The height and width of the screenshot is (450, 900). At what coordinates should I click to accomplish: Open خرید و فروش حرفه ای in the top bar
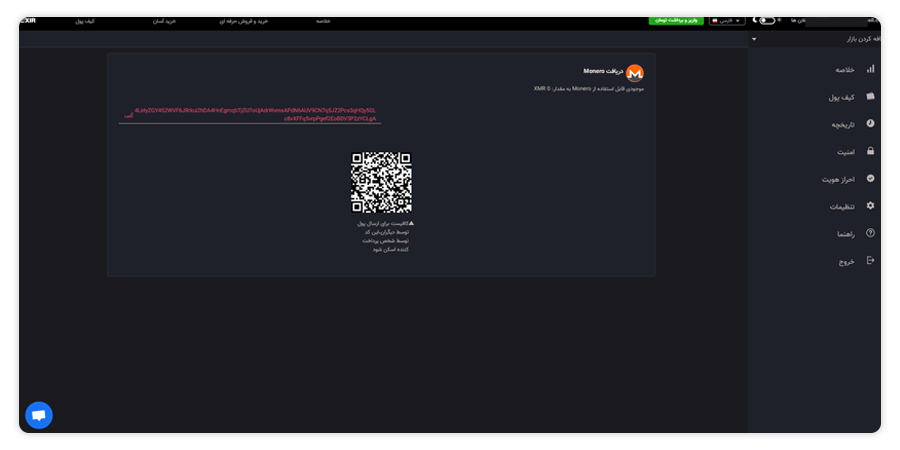pos(244,21)
